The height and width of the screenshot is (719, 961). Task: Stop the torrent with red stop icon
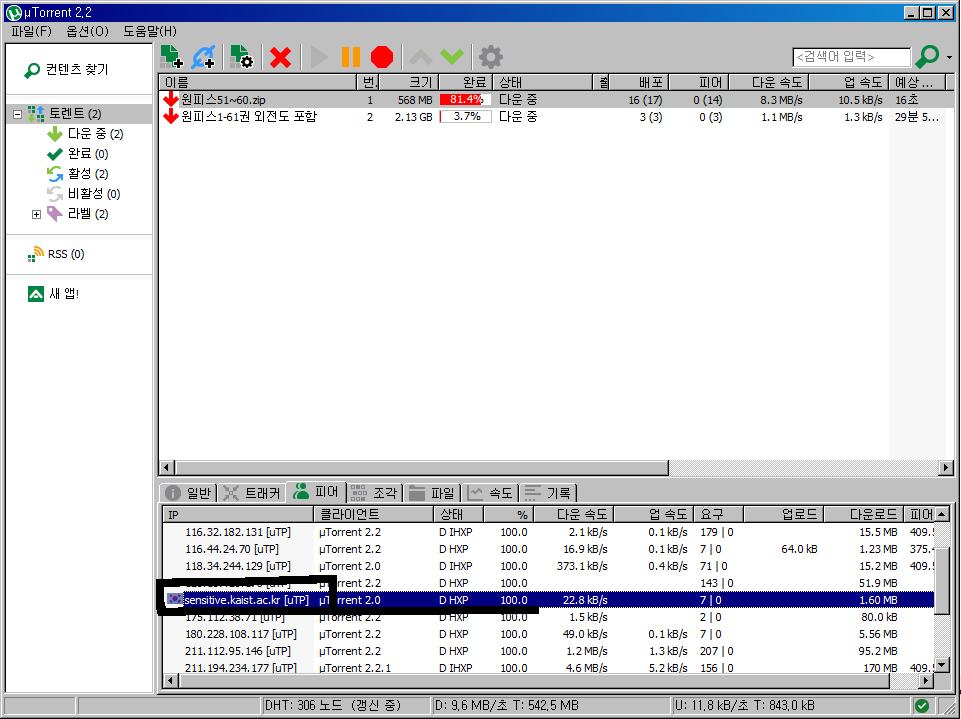[382, 58]
